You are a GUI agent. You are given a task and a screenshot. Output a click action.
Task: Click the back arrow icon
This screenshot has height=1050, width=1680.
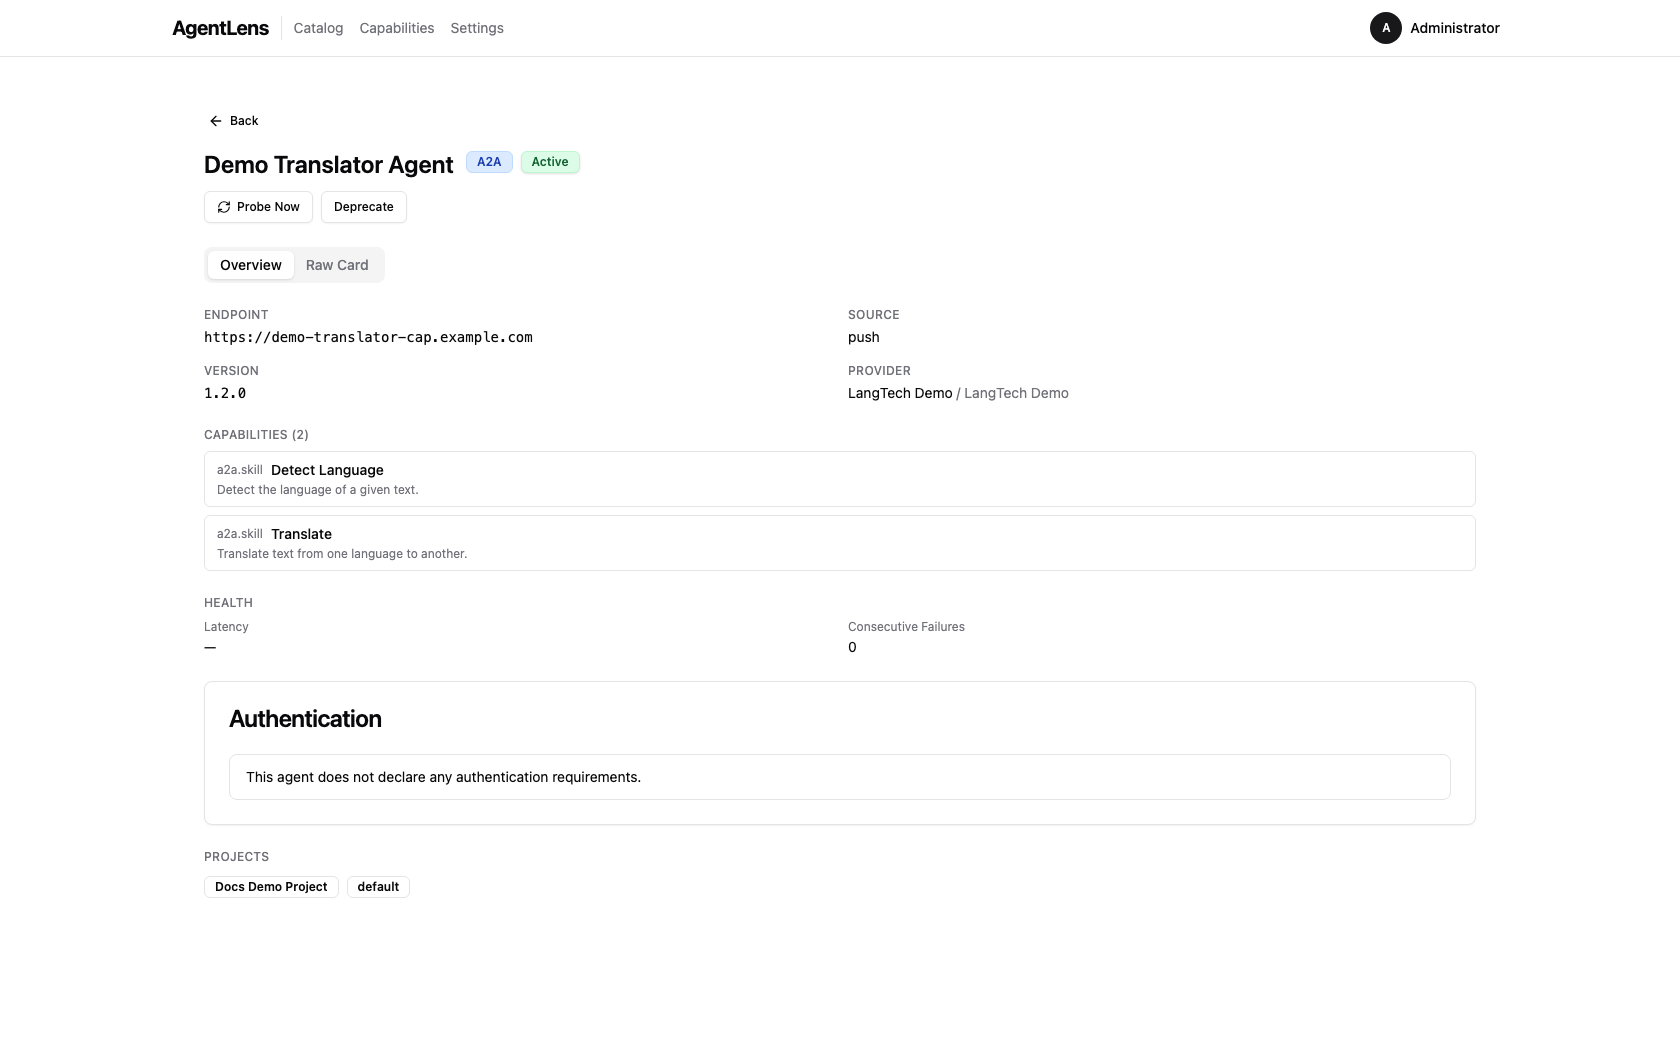click(215, 120)
